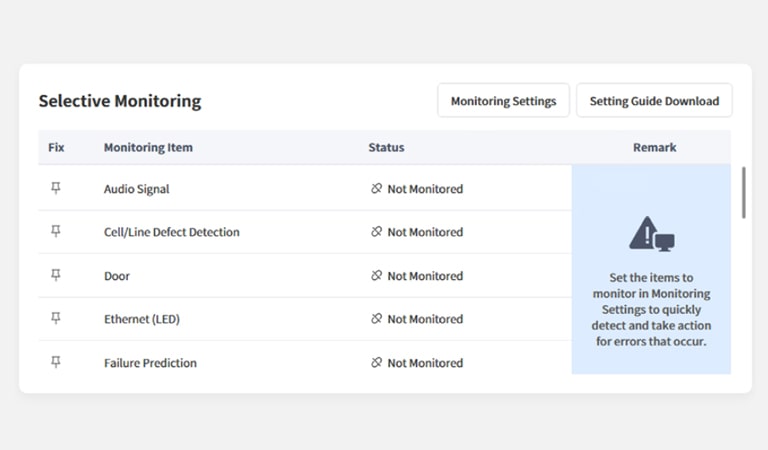Click the Status column header
Image resolution: width=768 pixels, height=450 pixels.
pos(386,147)
